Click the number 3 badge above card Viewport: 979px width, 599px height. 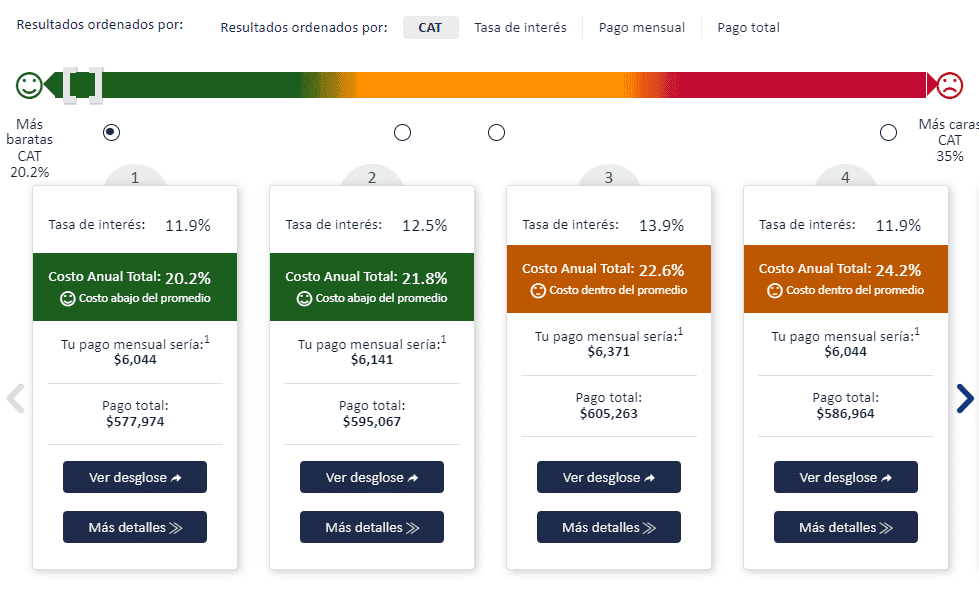tap(609, 177)
